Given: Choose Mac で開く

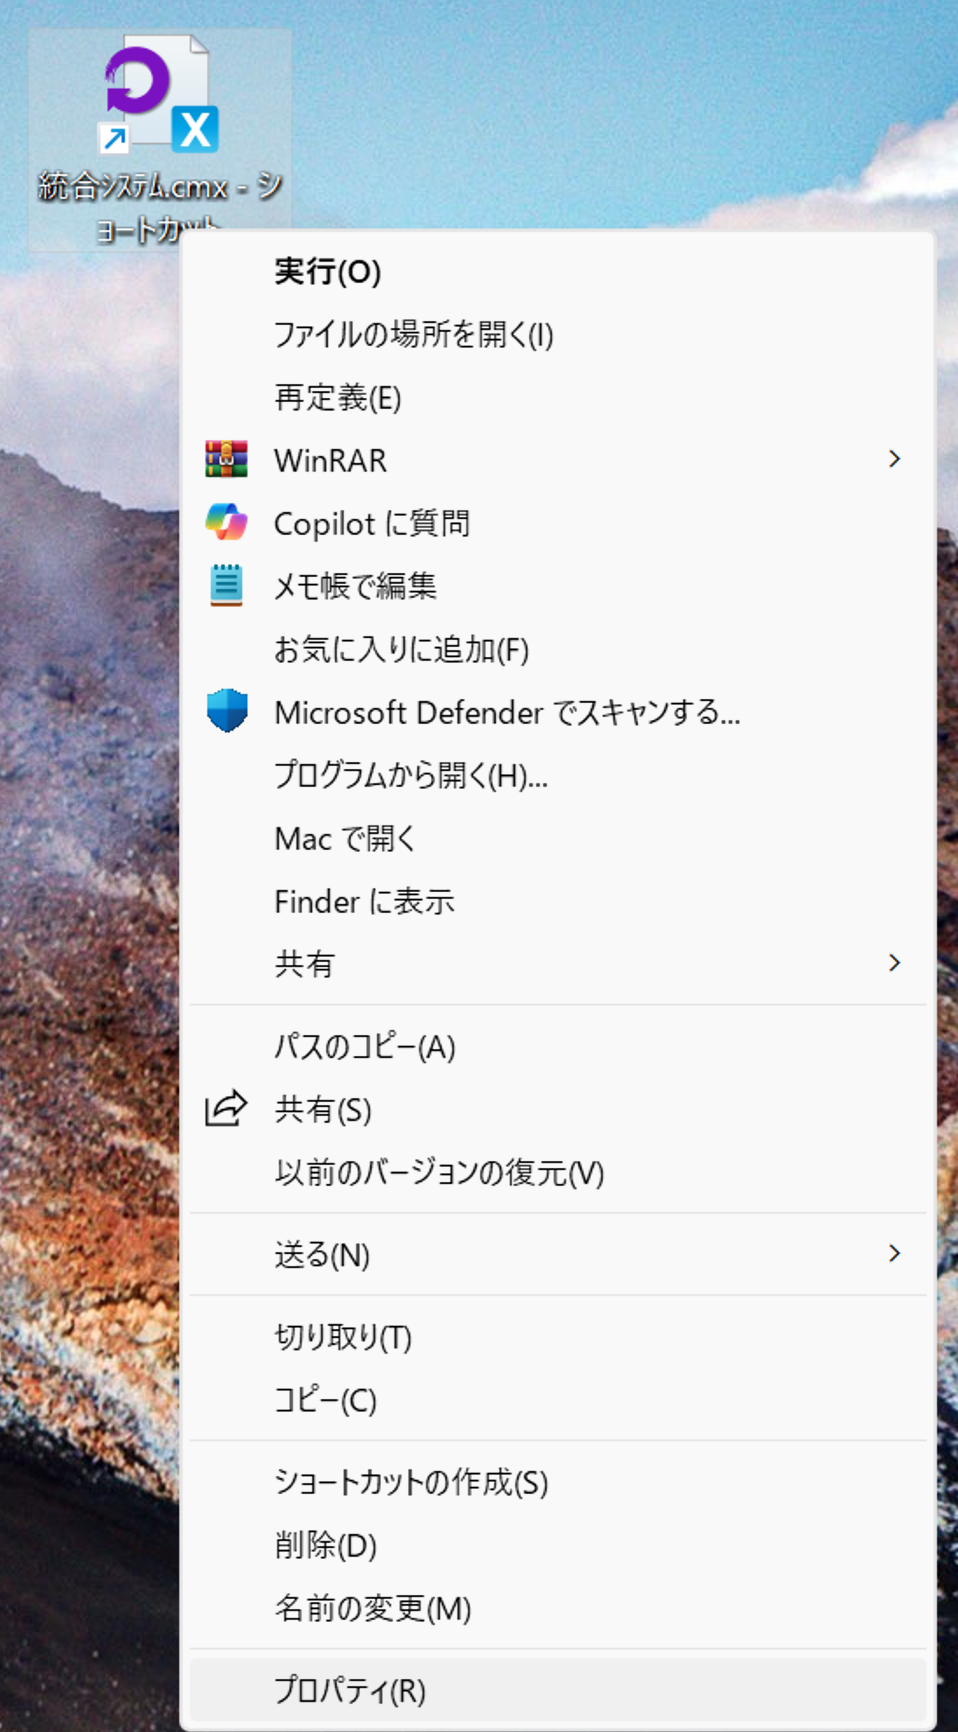Looking at the screenshot, I should pos(345,838).
